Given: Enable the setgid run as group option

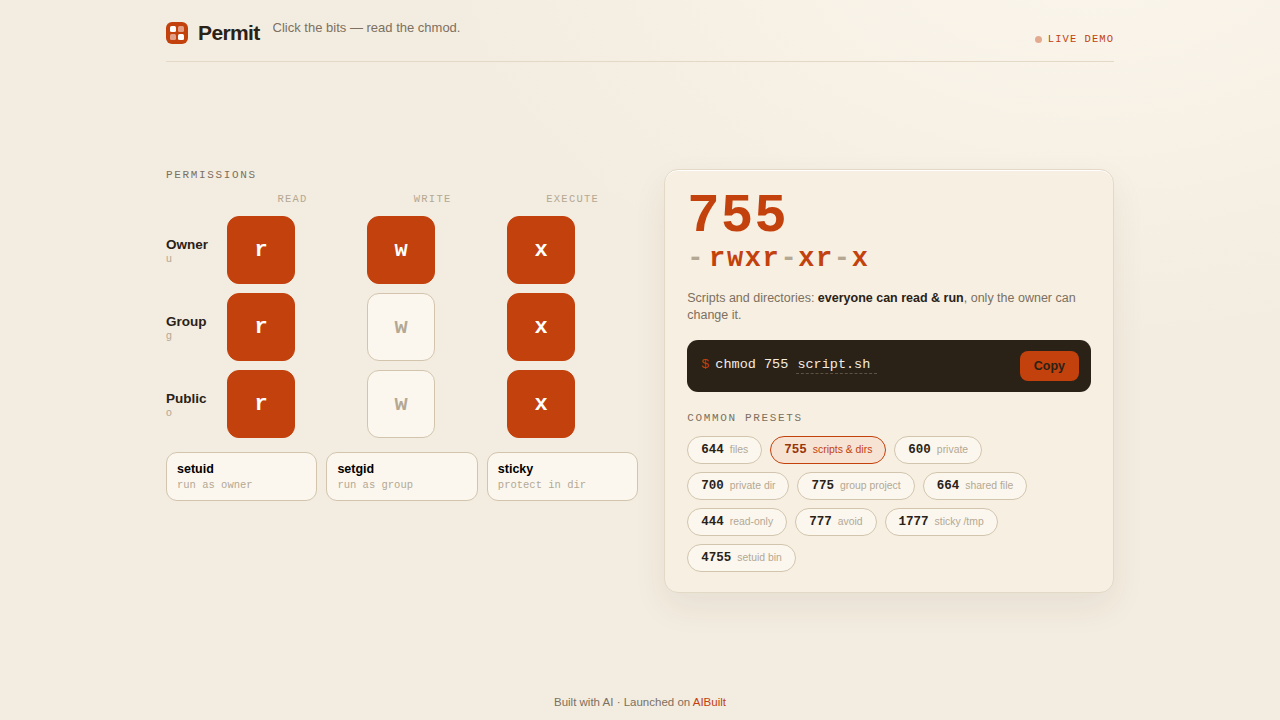Looking at the screenshot, I should 402,476.
